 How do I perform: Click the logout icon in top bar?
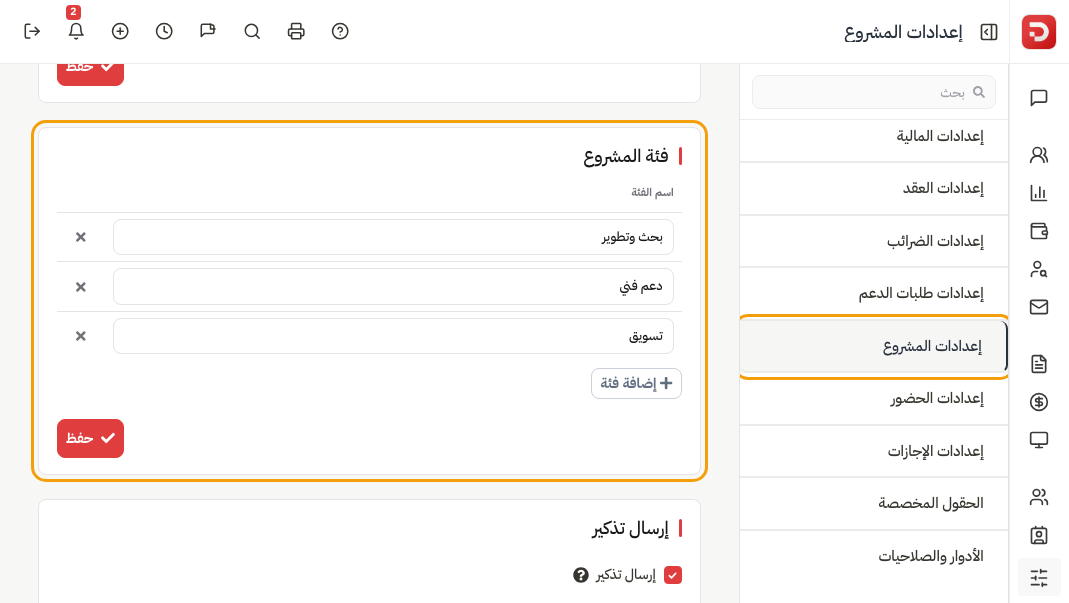coord(32,31)
